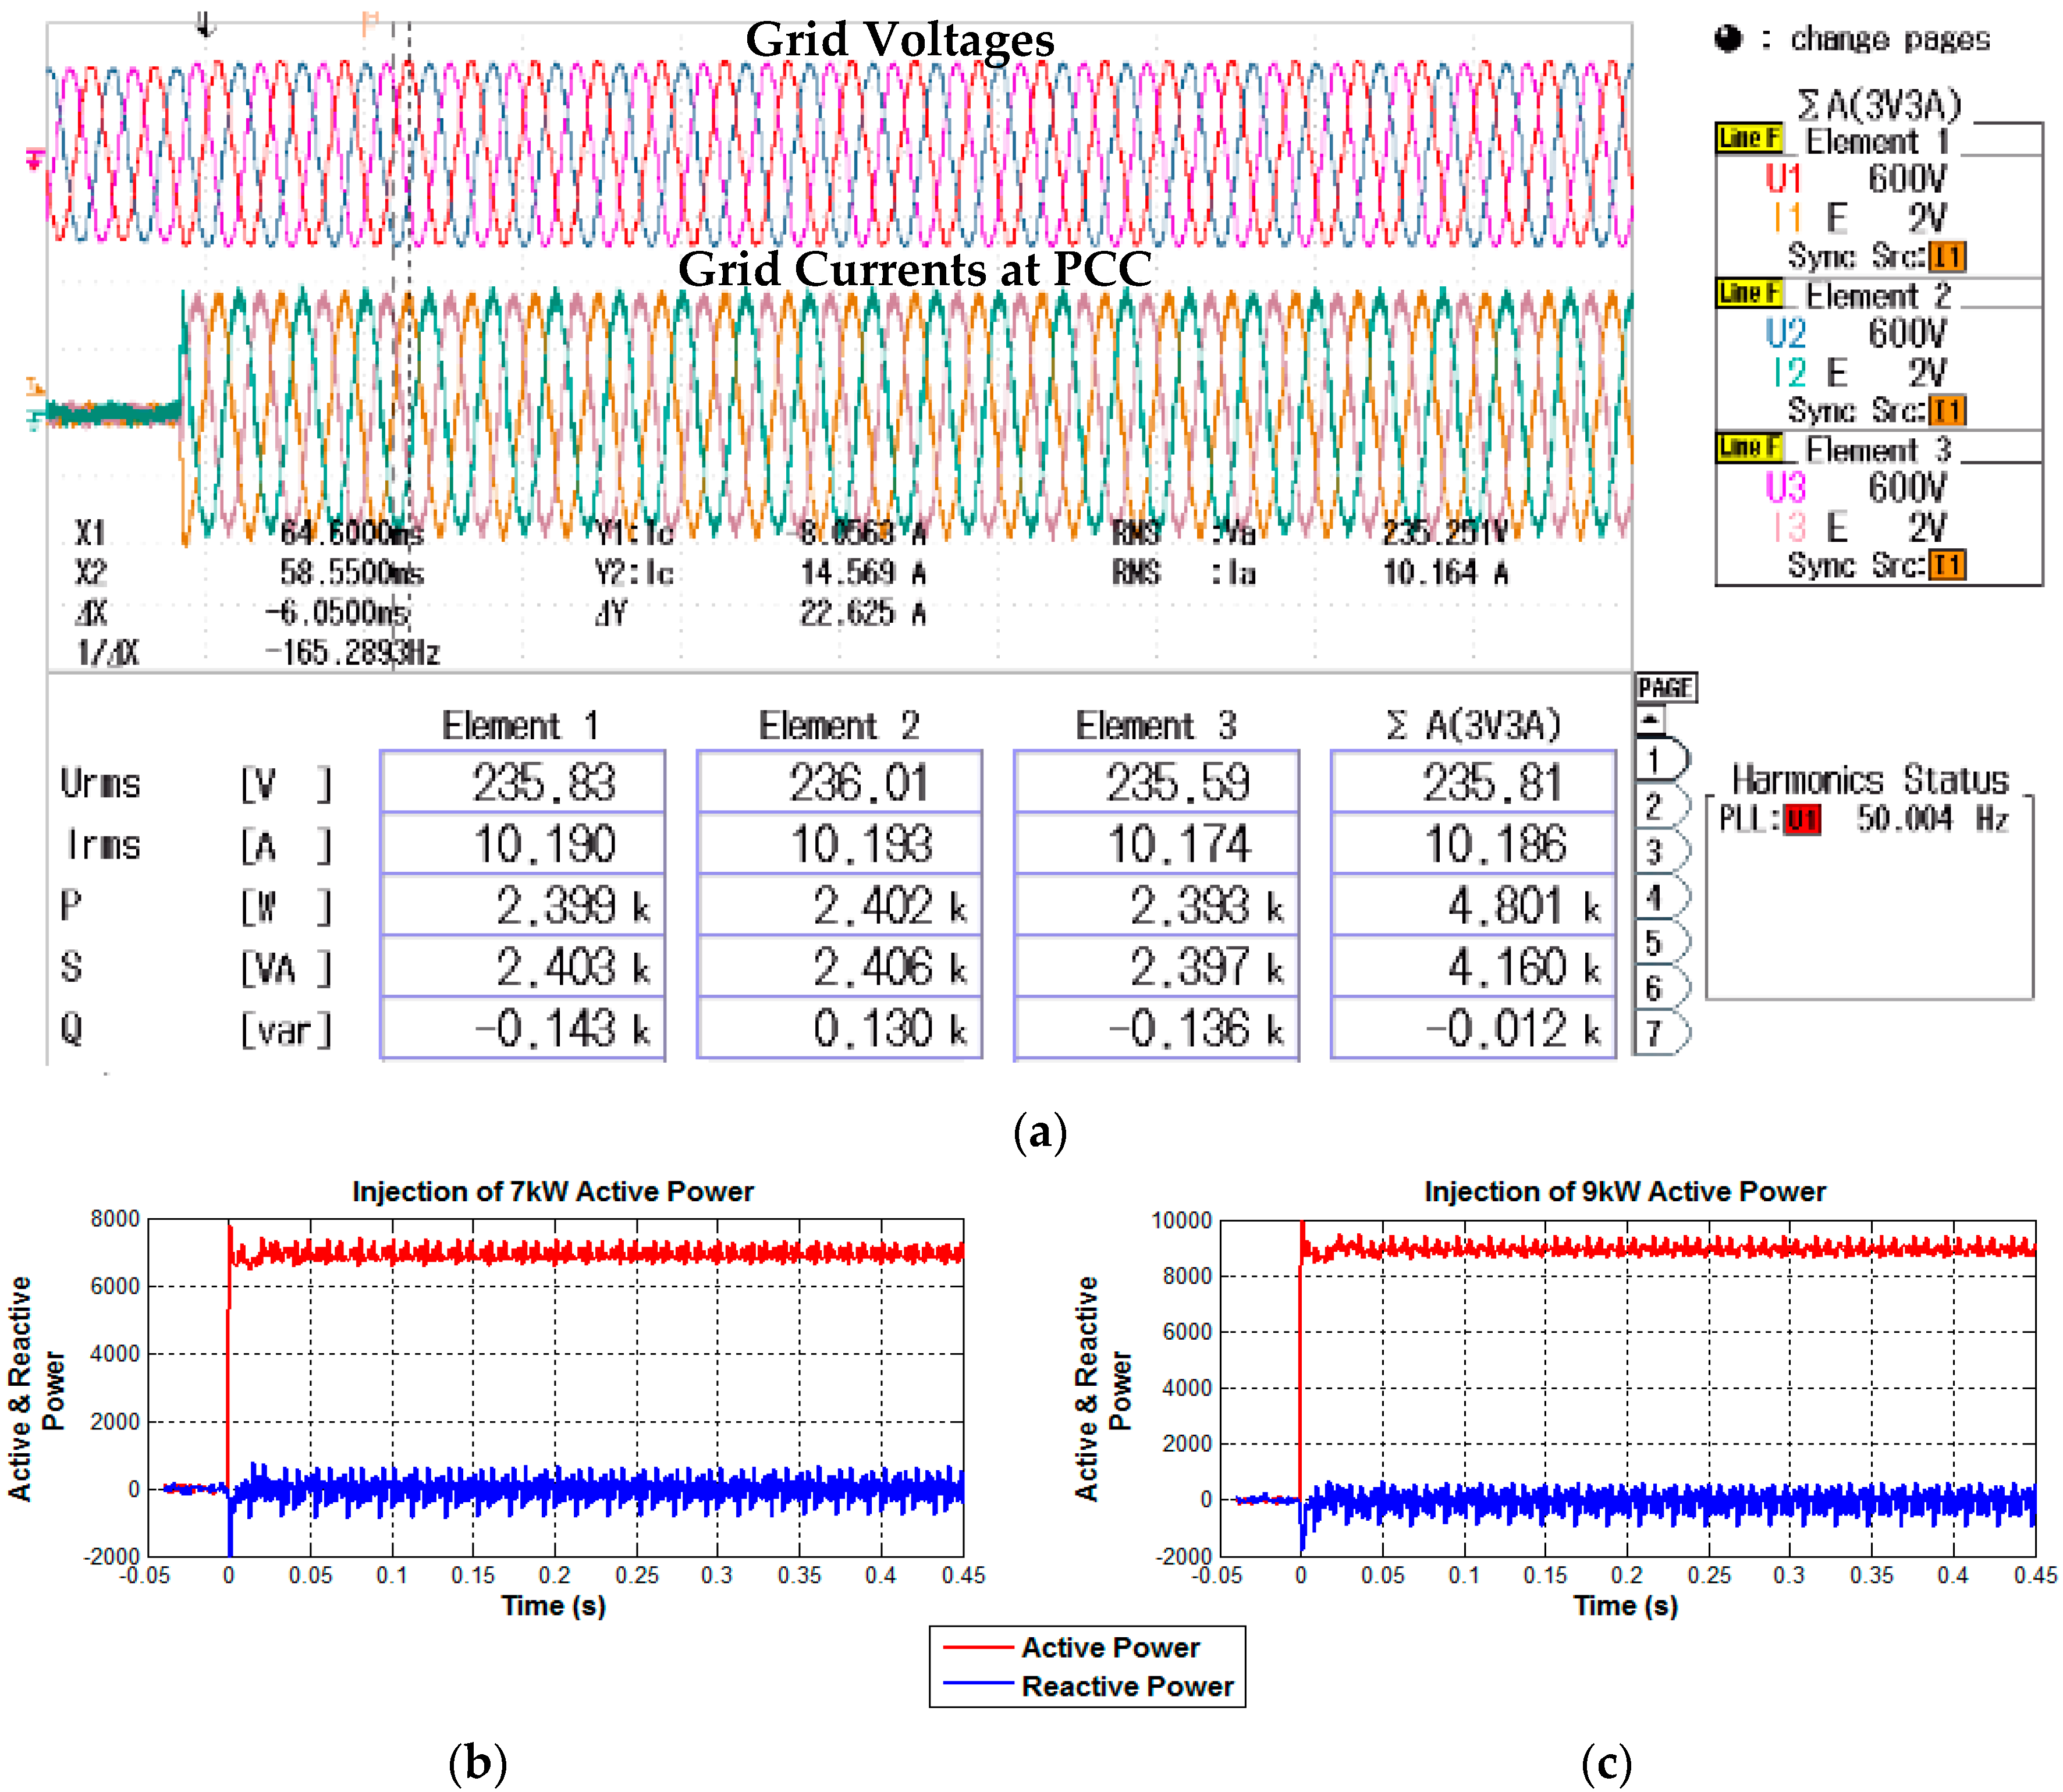
Task: Select page 7 tab
Action: click(1657, 1033)
